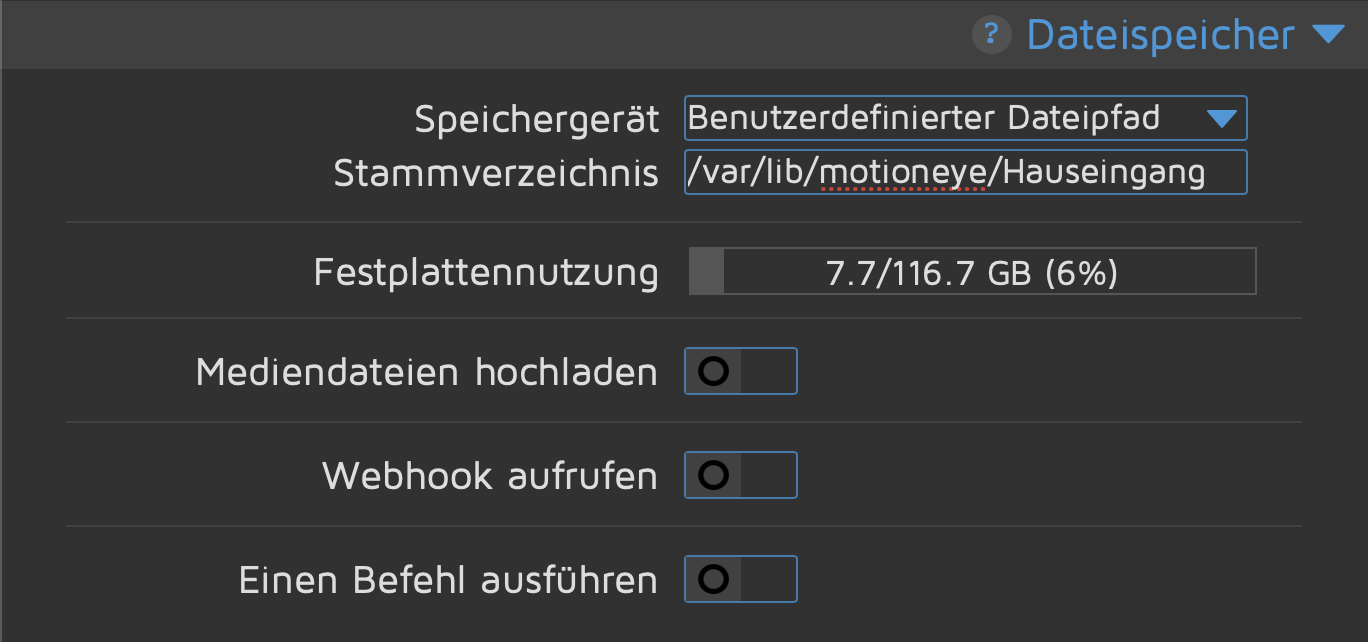
Task: Click the Mediendateien hochladen label text
Action: tap(427, 372)
